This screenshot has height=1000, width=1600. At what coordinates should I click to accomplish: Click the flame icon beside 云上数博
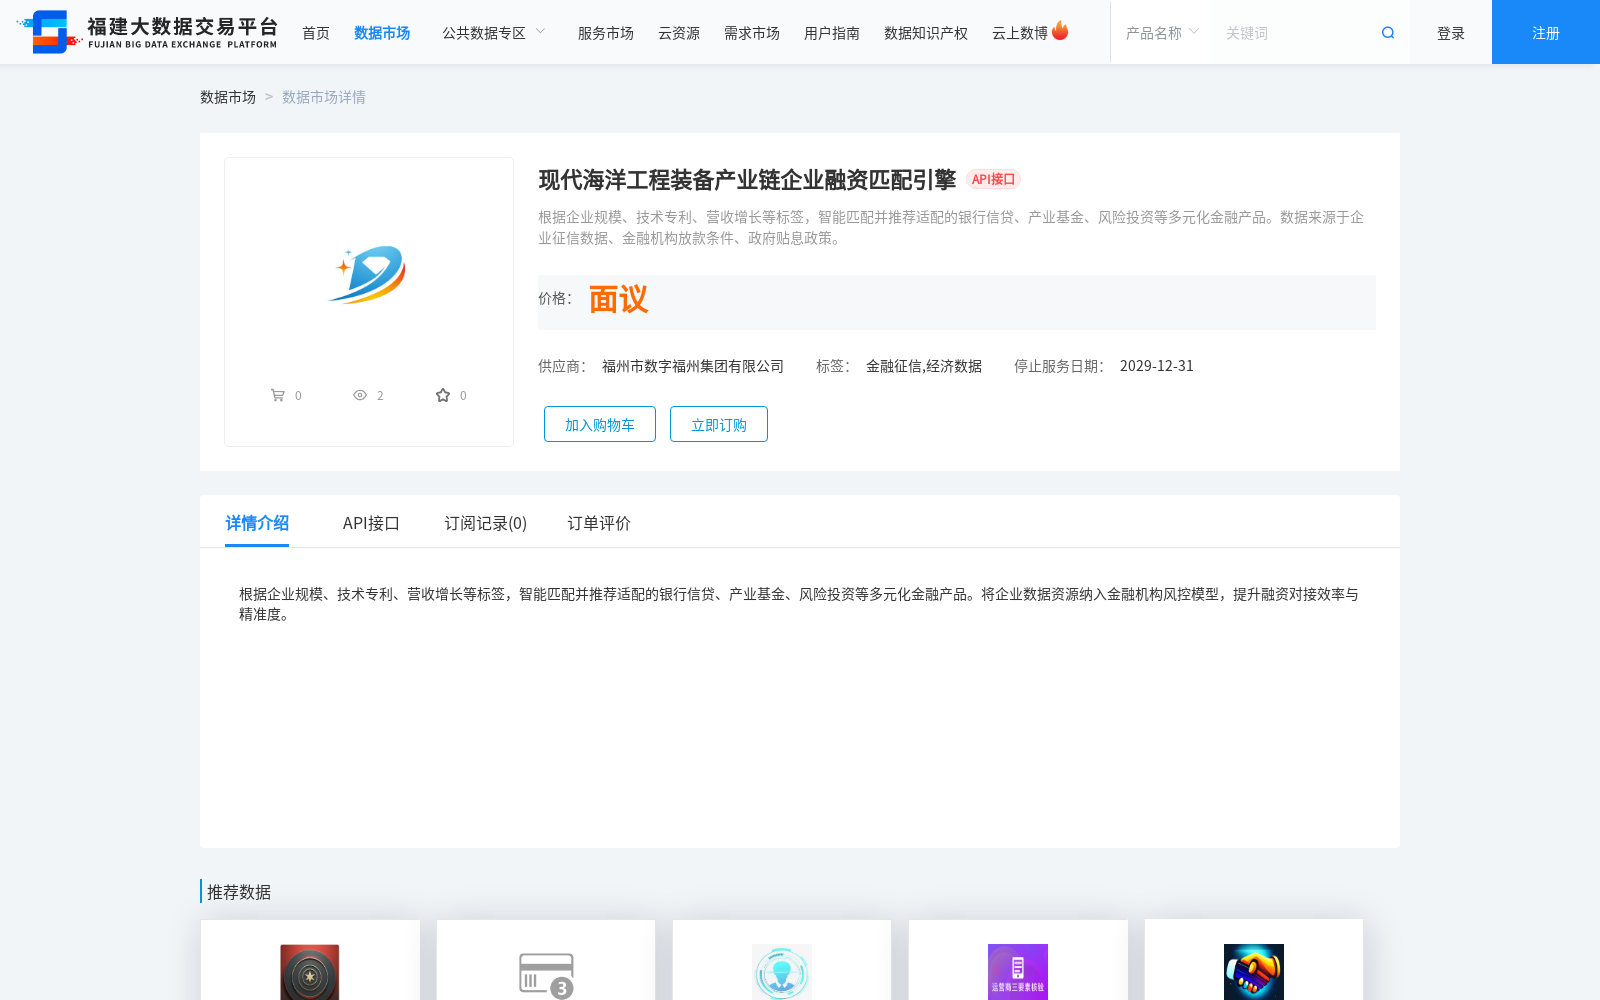[x=1062, y=30]
